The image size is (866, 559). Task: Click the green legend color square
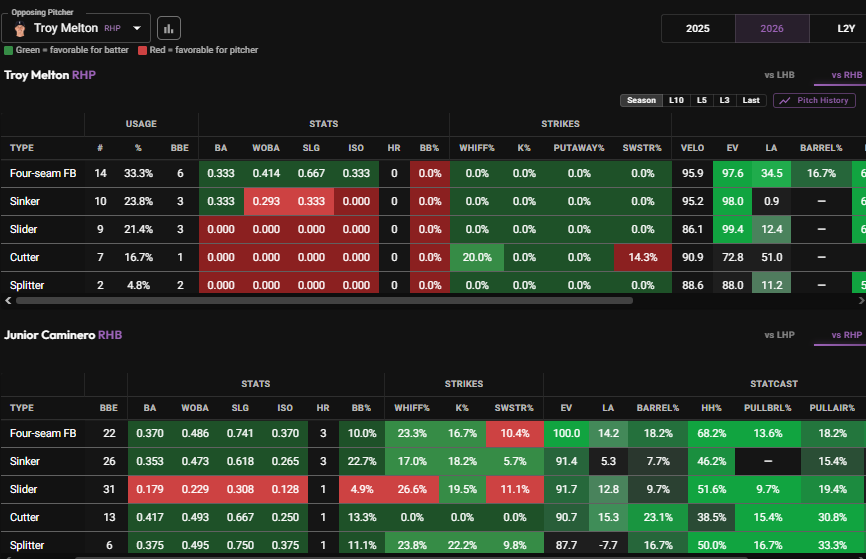(8, 50)
